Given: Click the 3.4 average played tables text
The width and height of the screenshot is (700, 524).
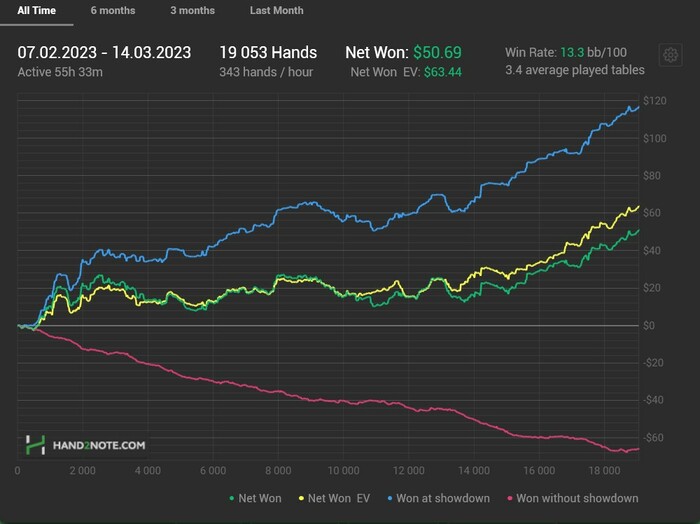Looking at the screenshot, I should 575,70.
